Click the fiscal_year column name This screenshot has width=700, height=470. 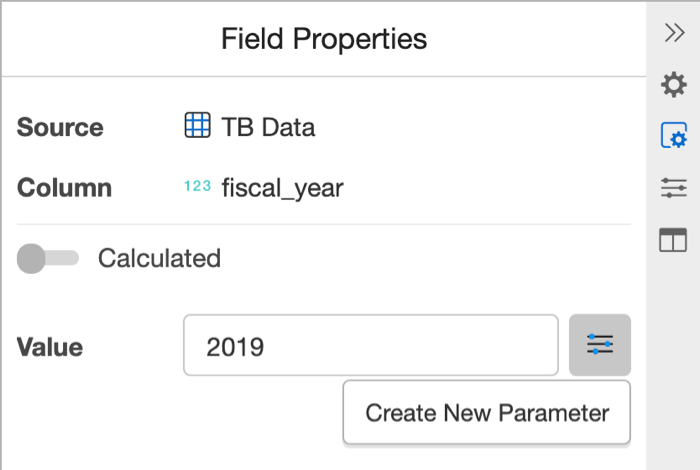pos(283,187)
